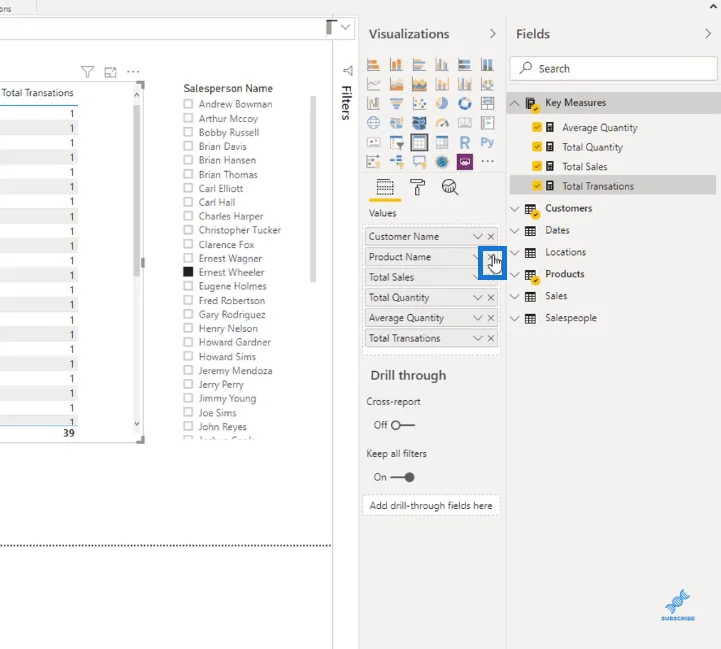This screenshot has height=649, width=721.
Task: Expand the Locations table
Action: coord(515,253)
